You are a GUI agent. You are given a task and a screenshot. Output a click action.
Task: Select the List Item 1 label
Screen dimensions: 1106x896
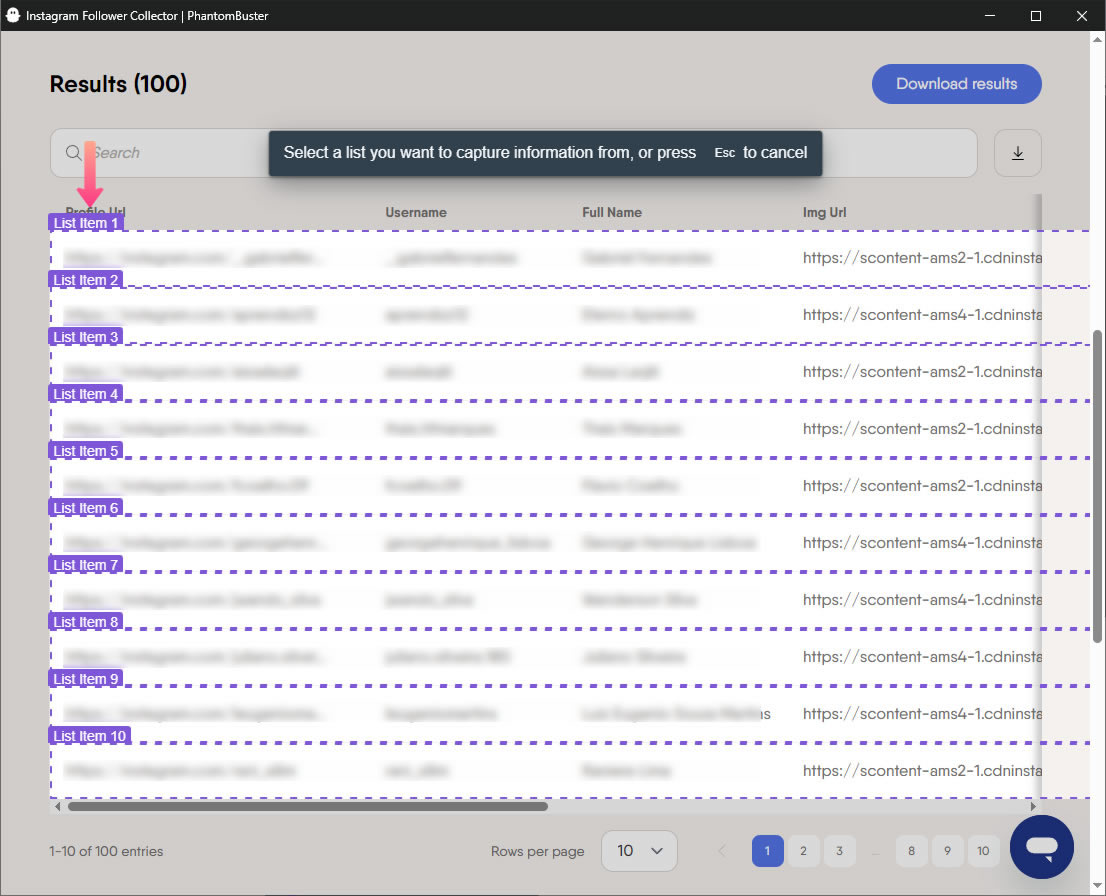(x=86, y=223)
